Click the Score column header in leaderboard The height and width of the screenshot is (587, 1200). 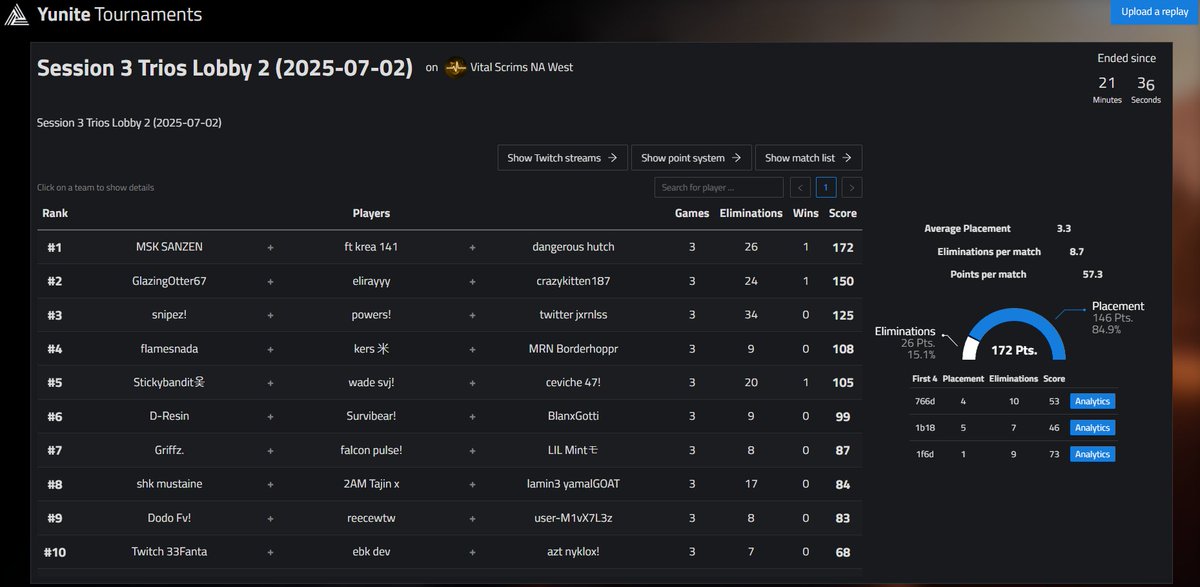tap(843, 213)
